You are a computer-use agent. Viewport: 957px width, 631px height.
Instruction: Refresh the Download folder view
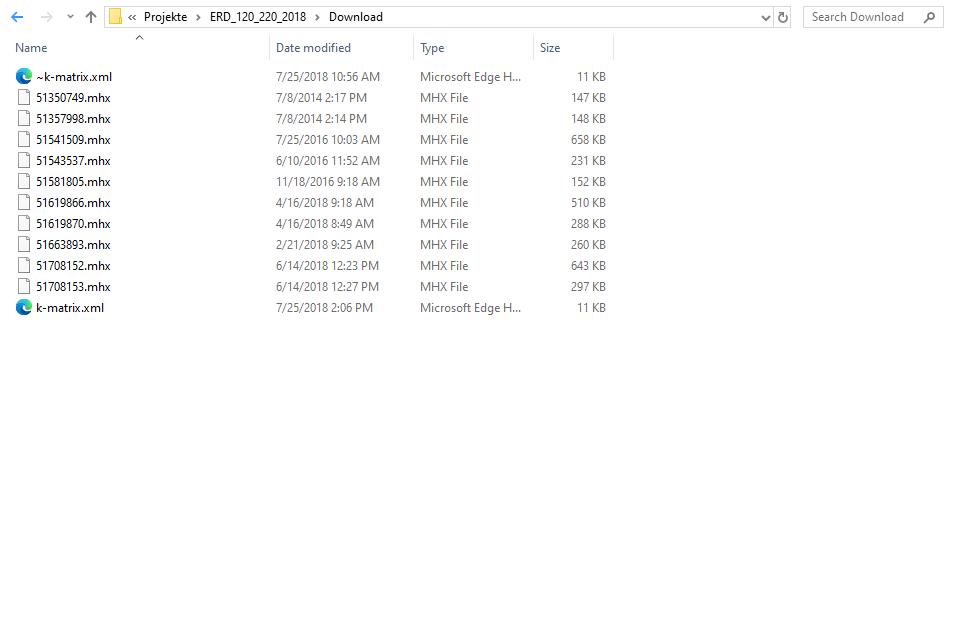(782, 18)
